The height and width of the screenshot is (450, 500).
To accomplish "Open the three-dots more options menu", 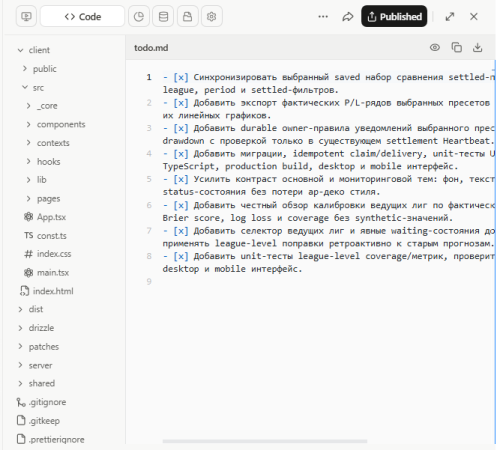I will click(x=323, y=16).
